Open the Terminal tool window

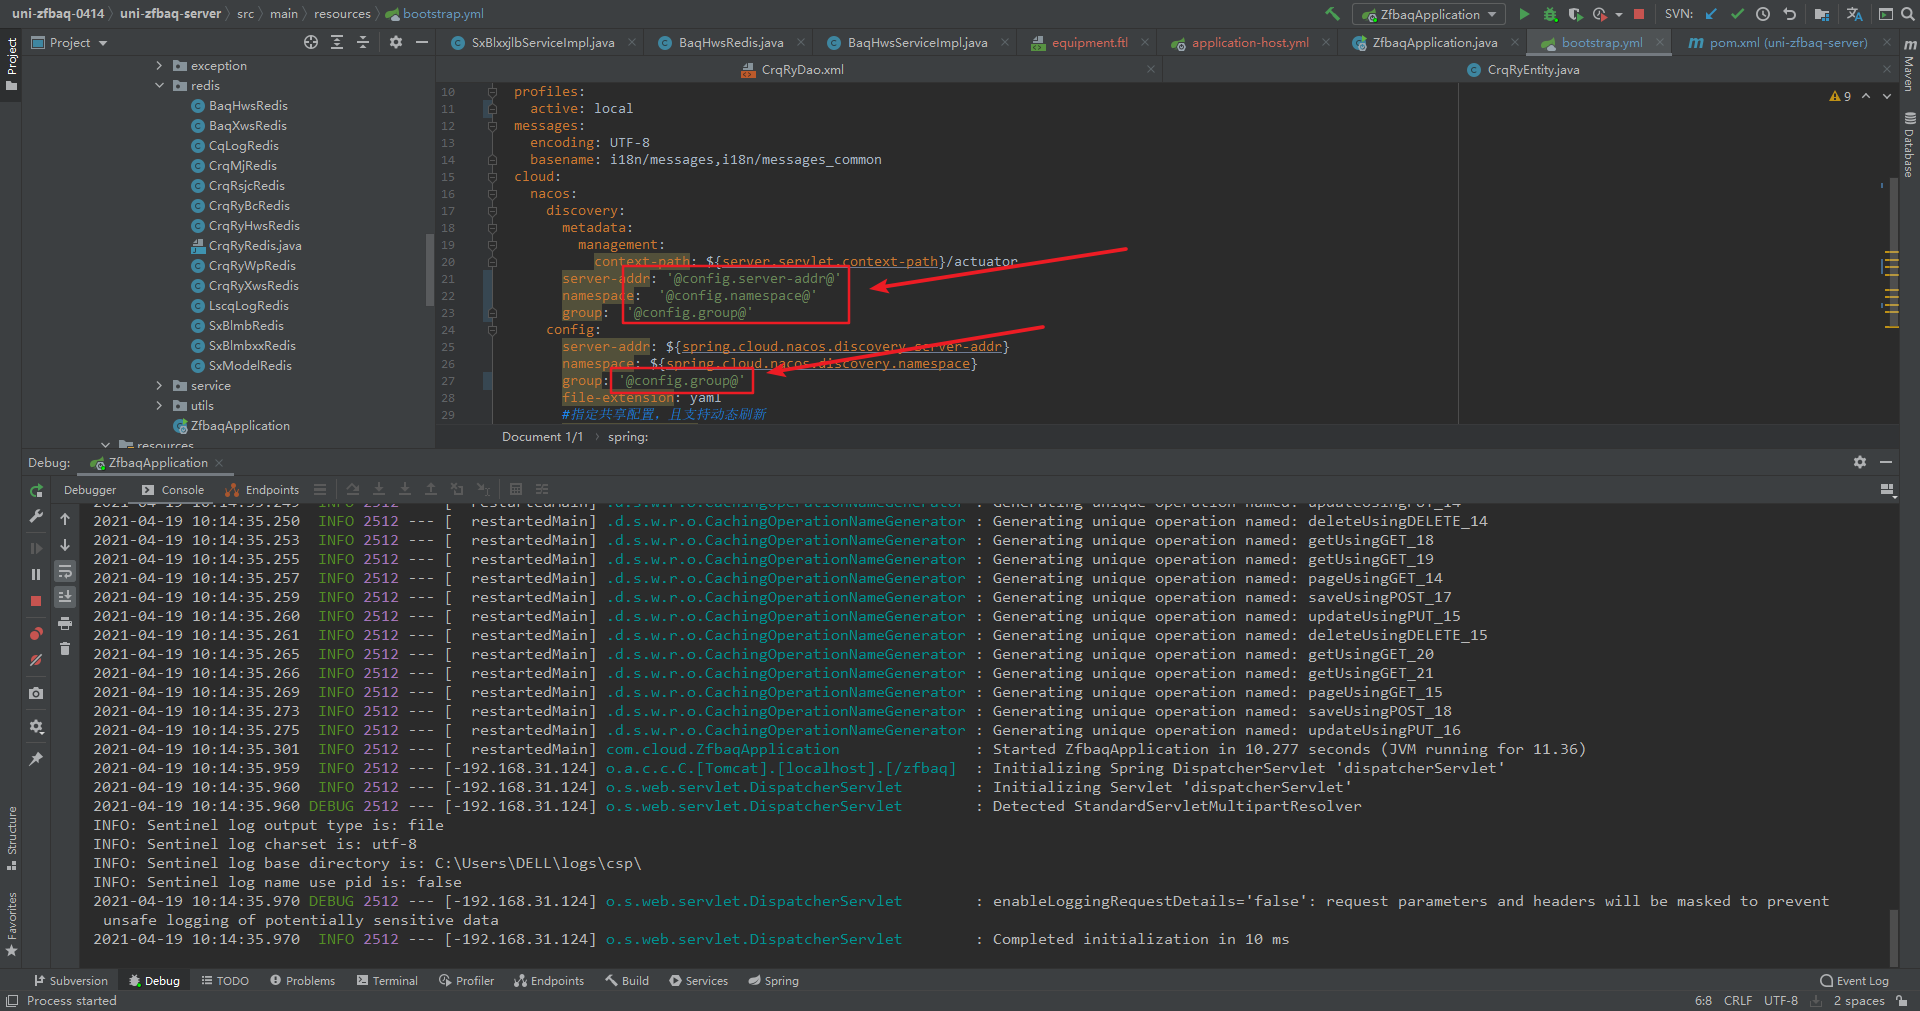(x=387, y=981)
